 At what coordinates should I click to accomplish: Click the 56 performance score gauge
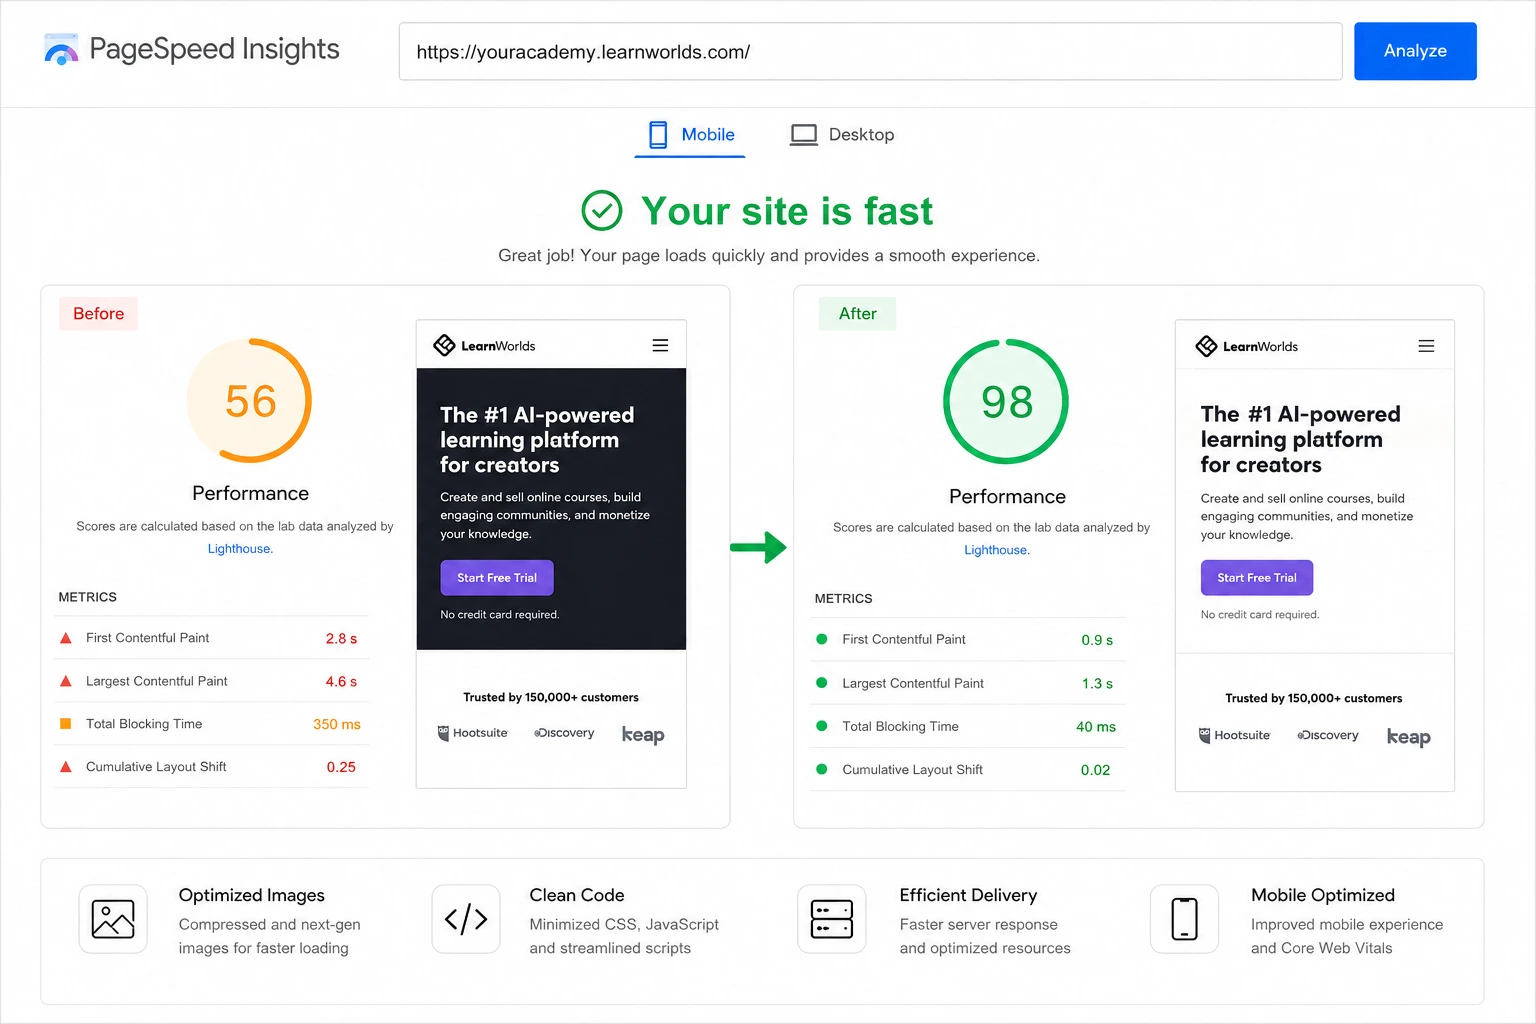[250, 401]
